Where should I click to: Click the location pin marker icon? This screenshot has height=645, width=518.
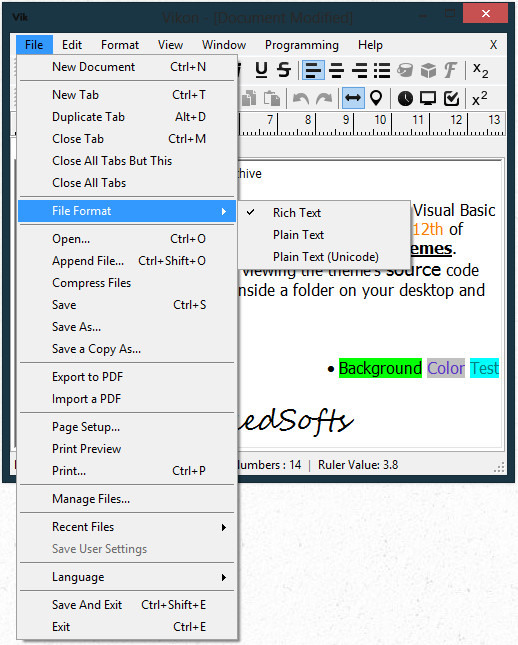point(376,98)
